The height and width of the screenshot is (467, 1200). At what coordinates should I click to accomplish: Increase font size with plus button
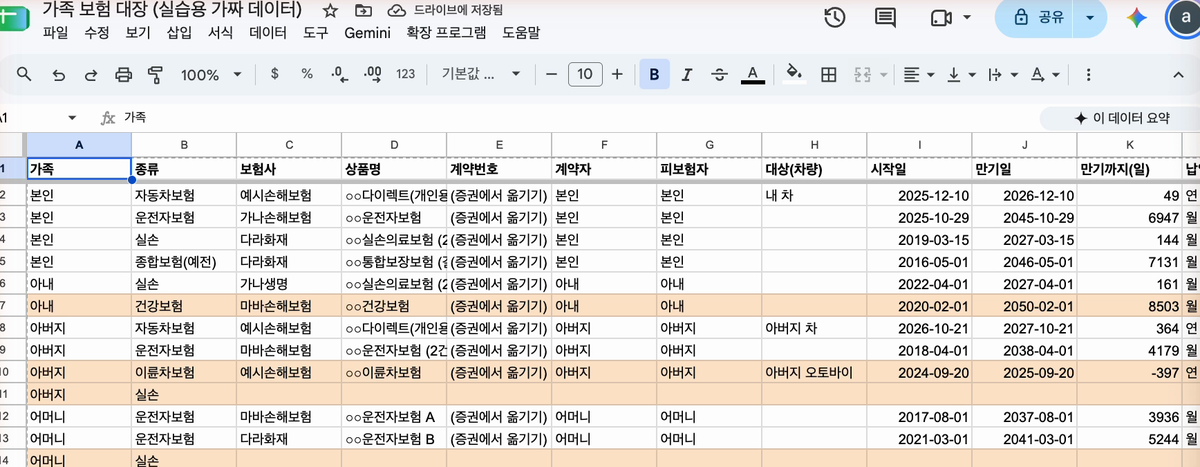[x=617, y=74]
